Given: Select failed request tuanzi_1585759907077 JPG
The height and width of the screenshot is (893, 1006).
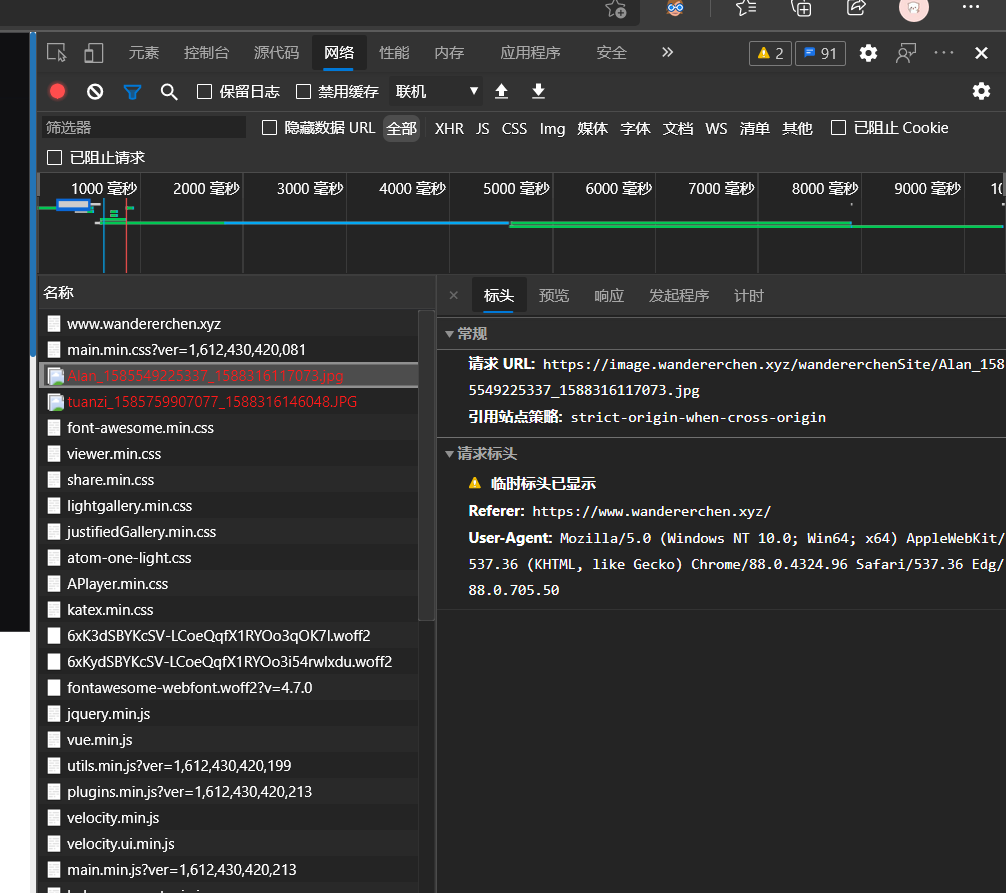Looking at the screenshot, I should (229, 402).
